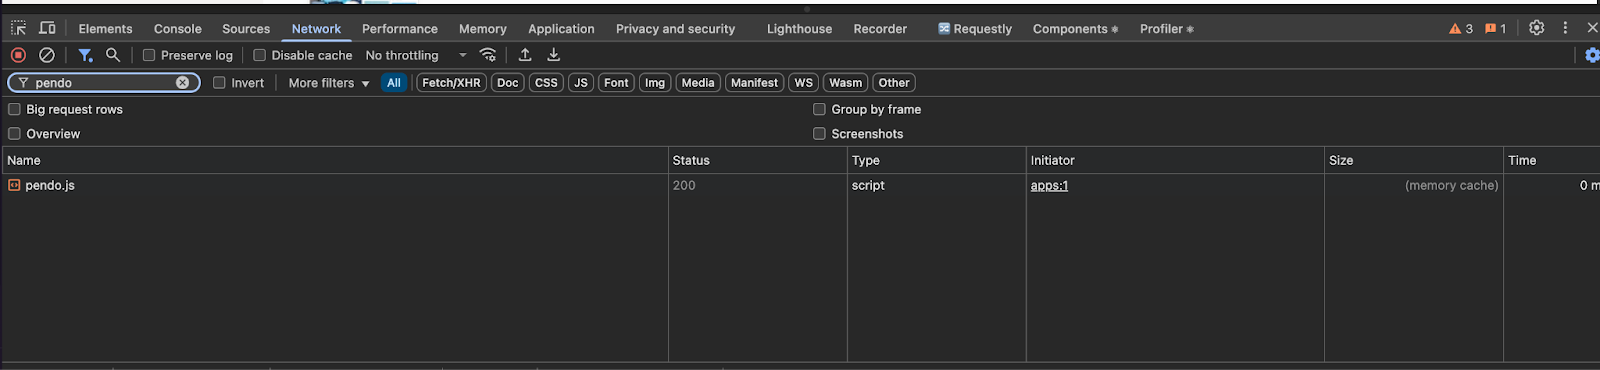Follow the apps:1 initiator link

1049,185
